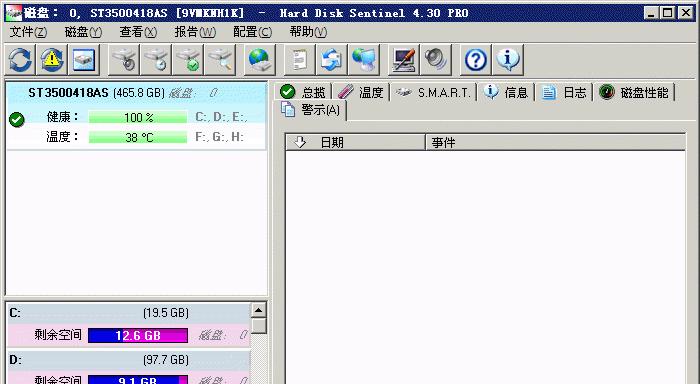Click the green check status icon beside 健康
Screen dimensions: 700x384
pyautogui.click(x=17, y=119)
